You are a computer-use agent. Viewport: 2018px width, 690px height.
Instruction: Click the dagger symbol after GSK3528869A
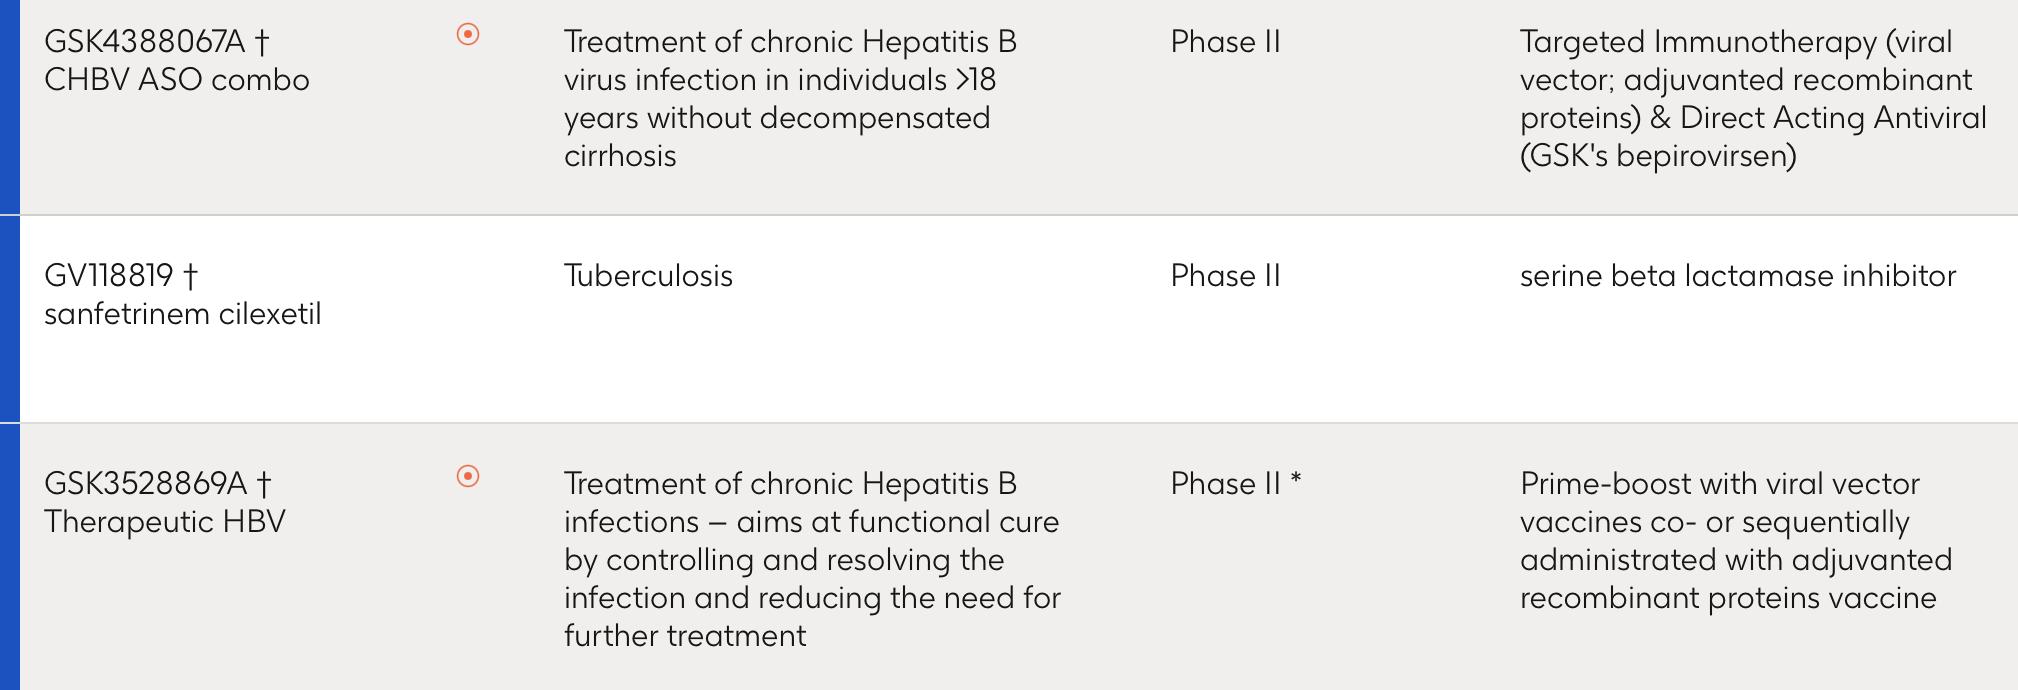tap(264, 484)
